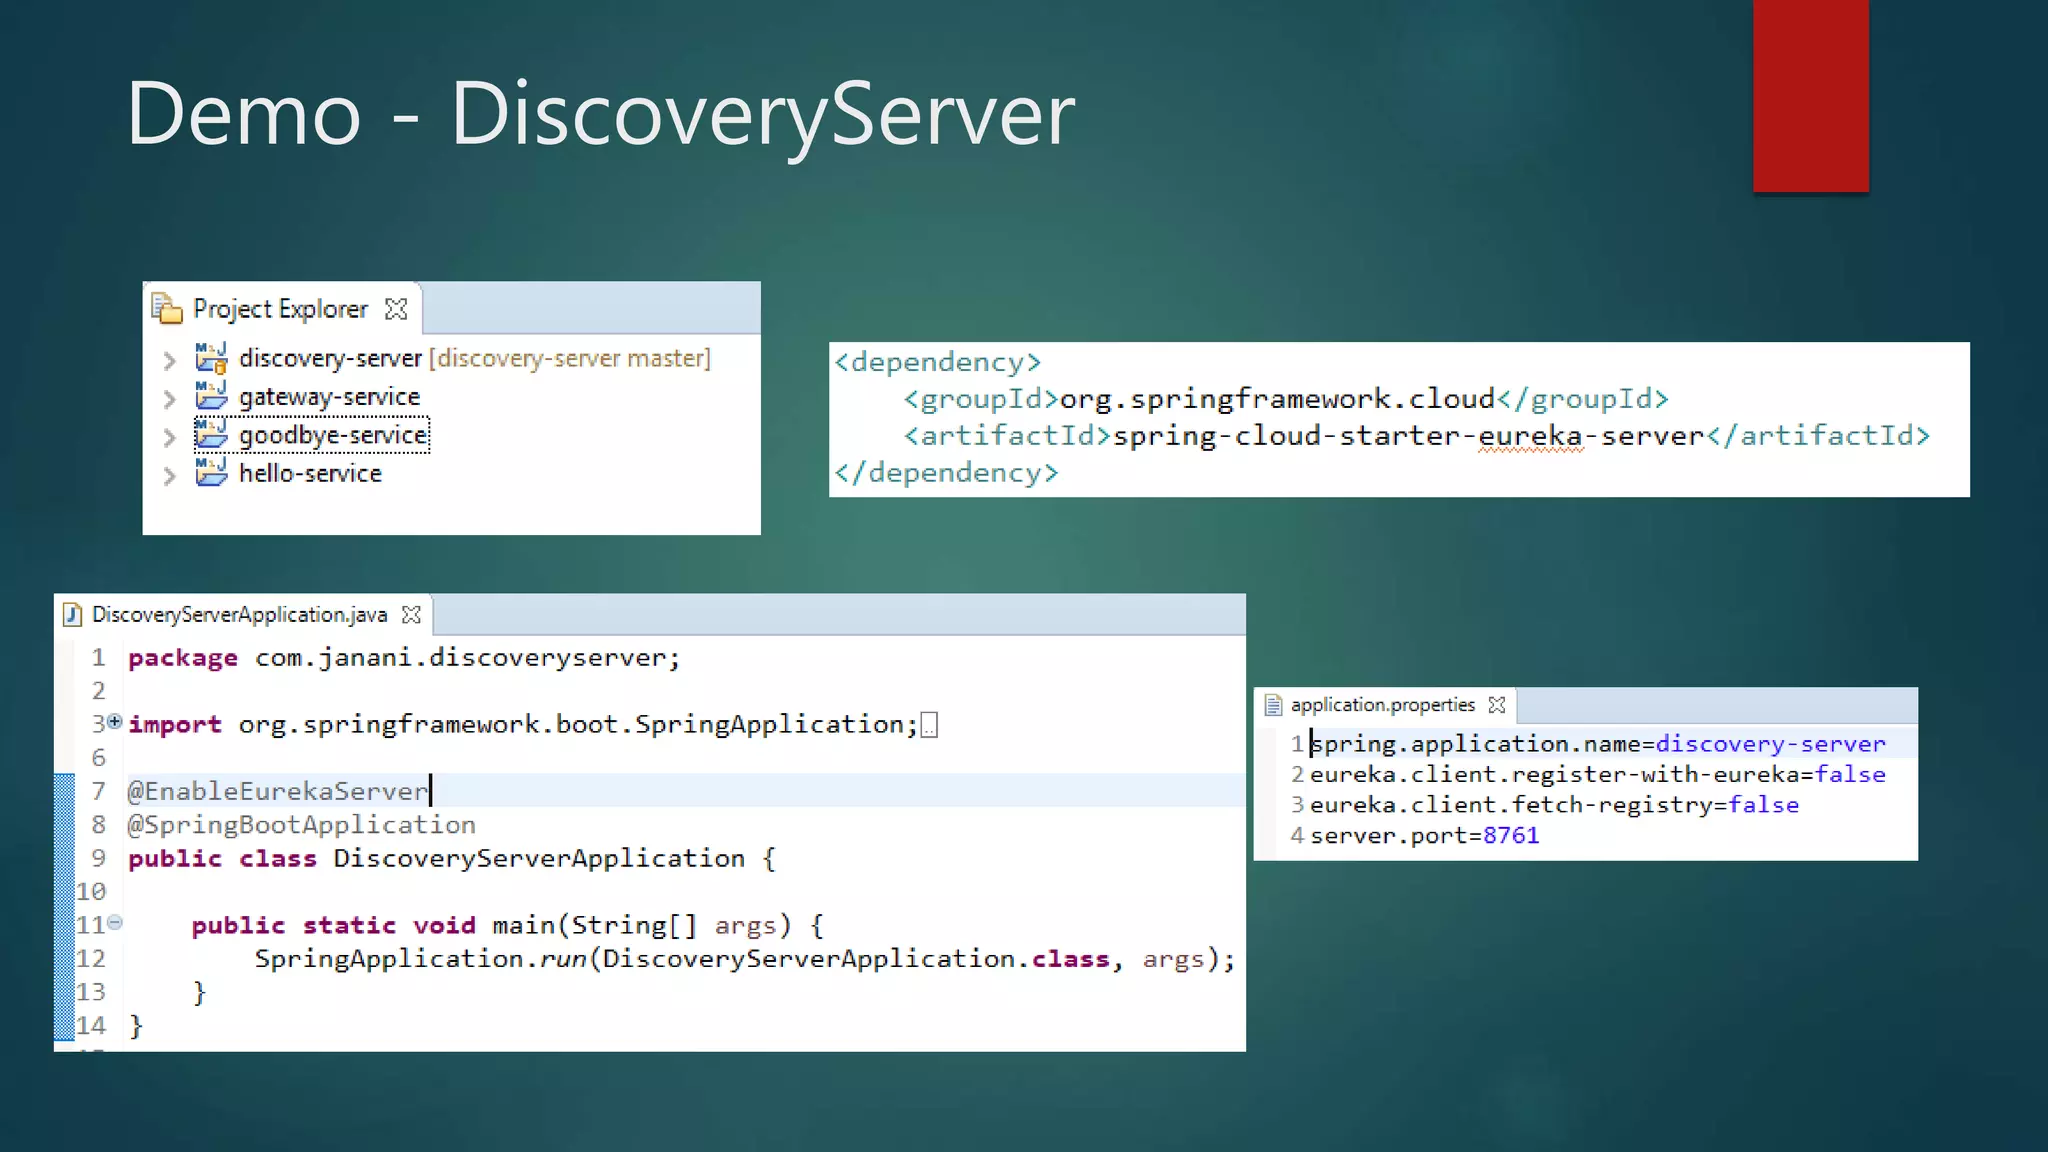The image size is (2048, 1152).
Task: Click the [discovery-server master] branch label
Action: click(x=570, y=358)
